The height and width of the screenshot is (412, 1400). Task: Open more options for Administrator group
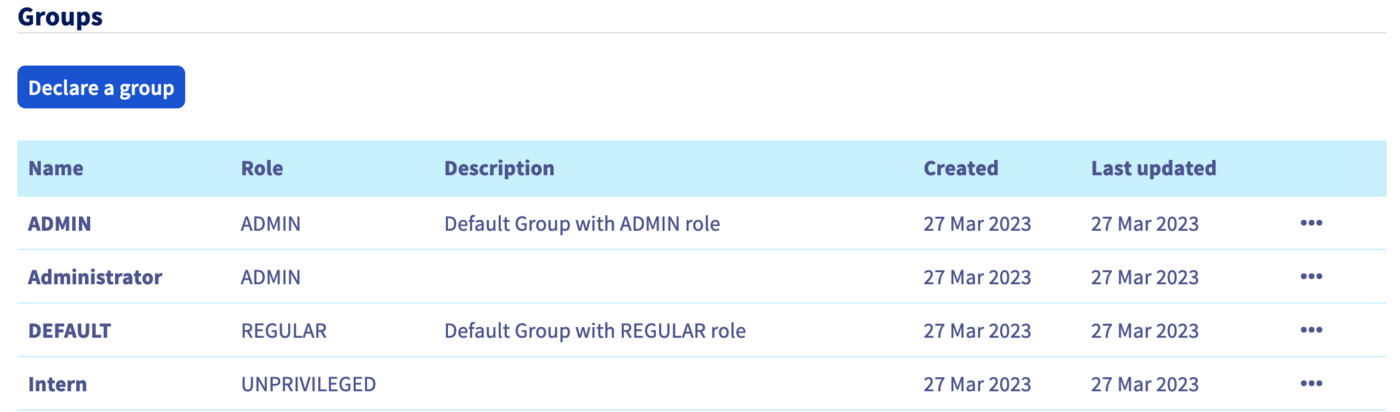[x=1311, y=277]
